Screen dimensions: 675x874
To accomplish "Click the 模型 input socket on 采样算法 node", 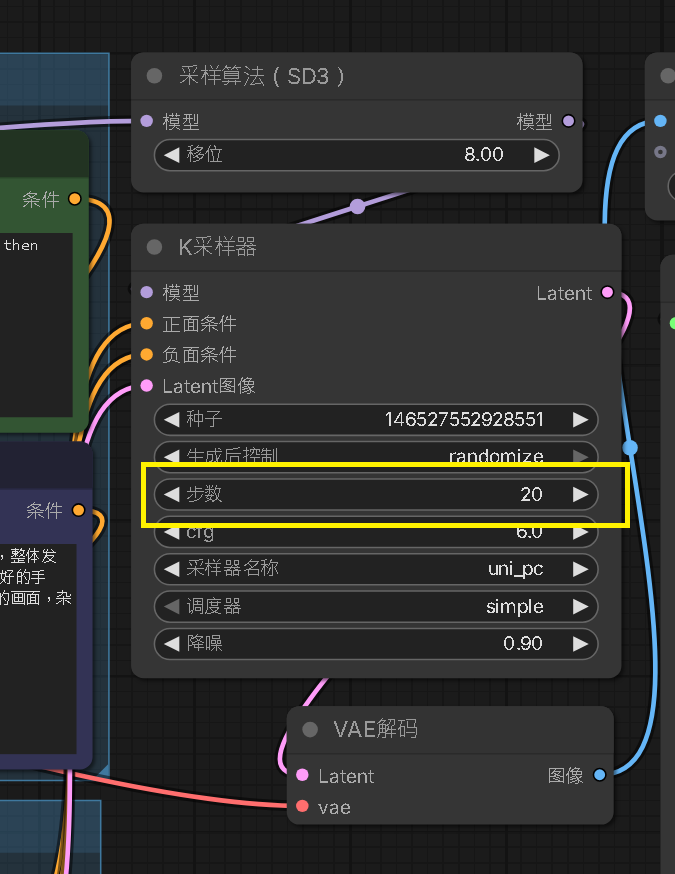I will tap(147, 121).
